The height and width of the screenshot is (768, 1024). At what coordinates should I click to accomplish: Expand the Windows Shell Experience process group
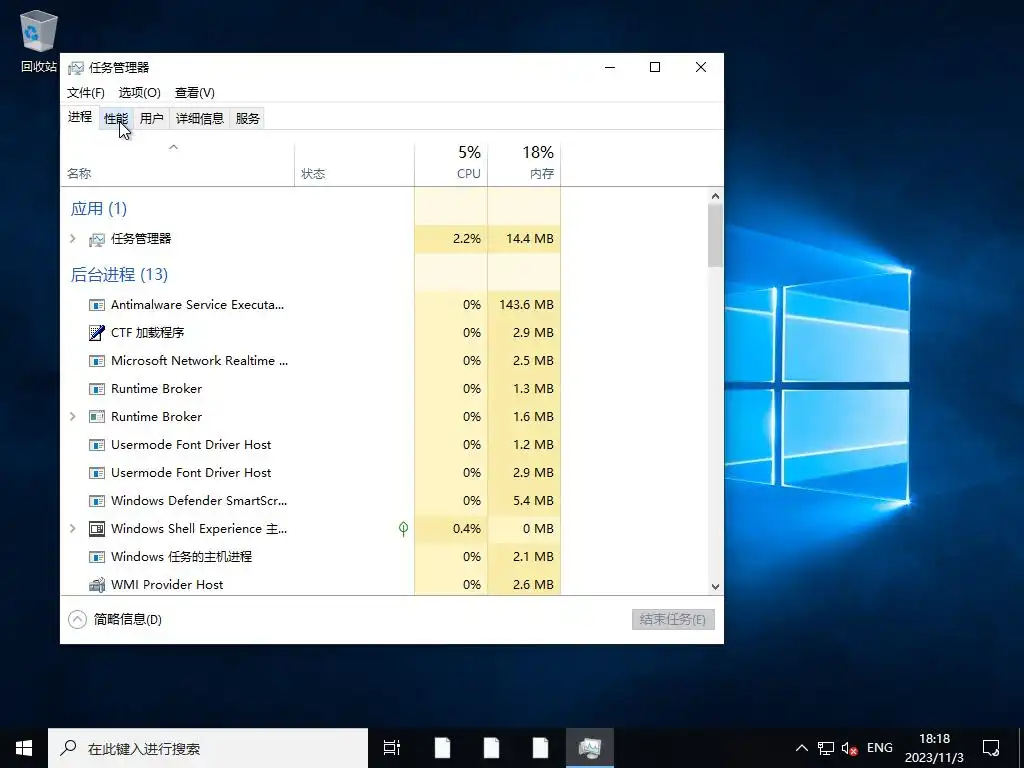coord(72,528)
